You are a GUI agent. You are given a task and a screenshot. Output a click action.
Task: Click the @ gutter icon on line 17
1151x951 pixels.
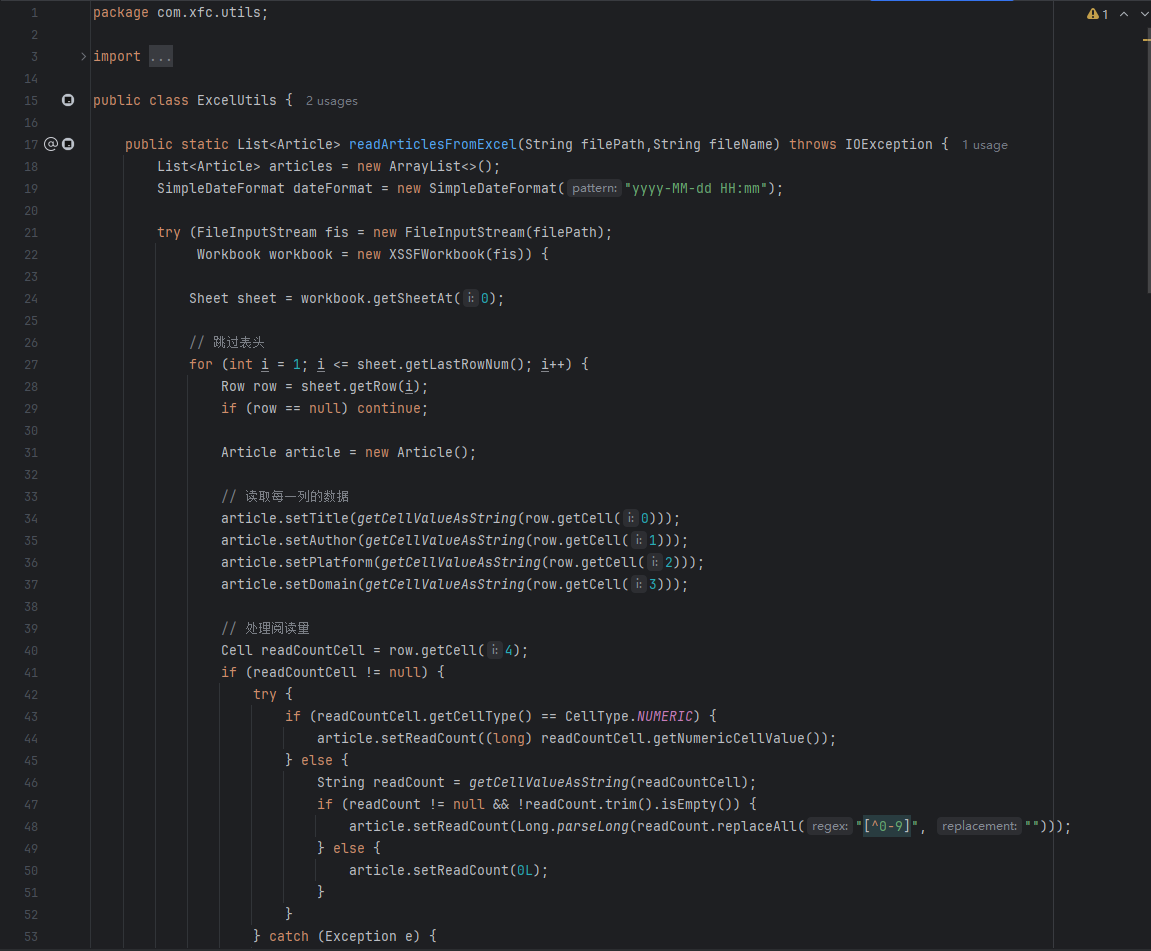click(x=51, y=144)
